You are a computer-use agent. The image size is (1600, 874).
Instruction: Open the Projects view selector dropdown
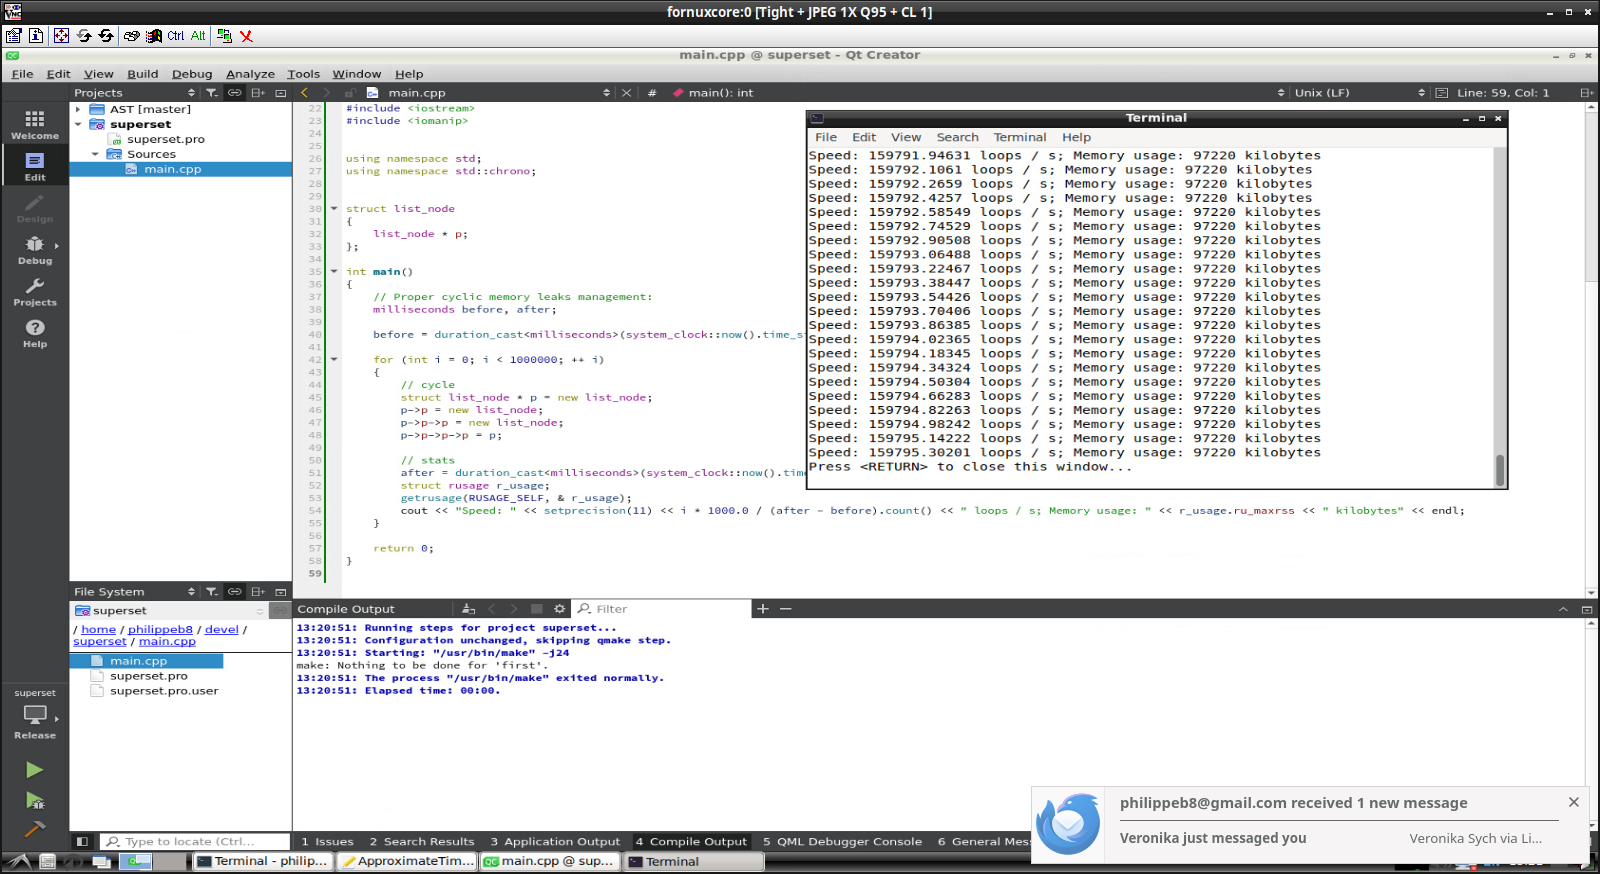click(134, 93)
